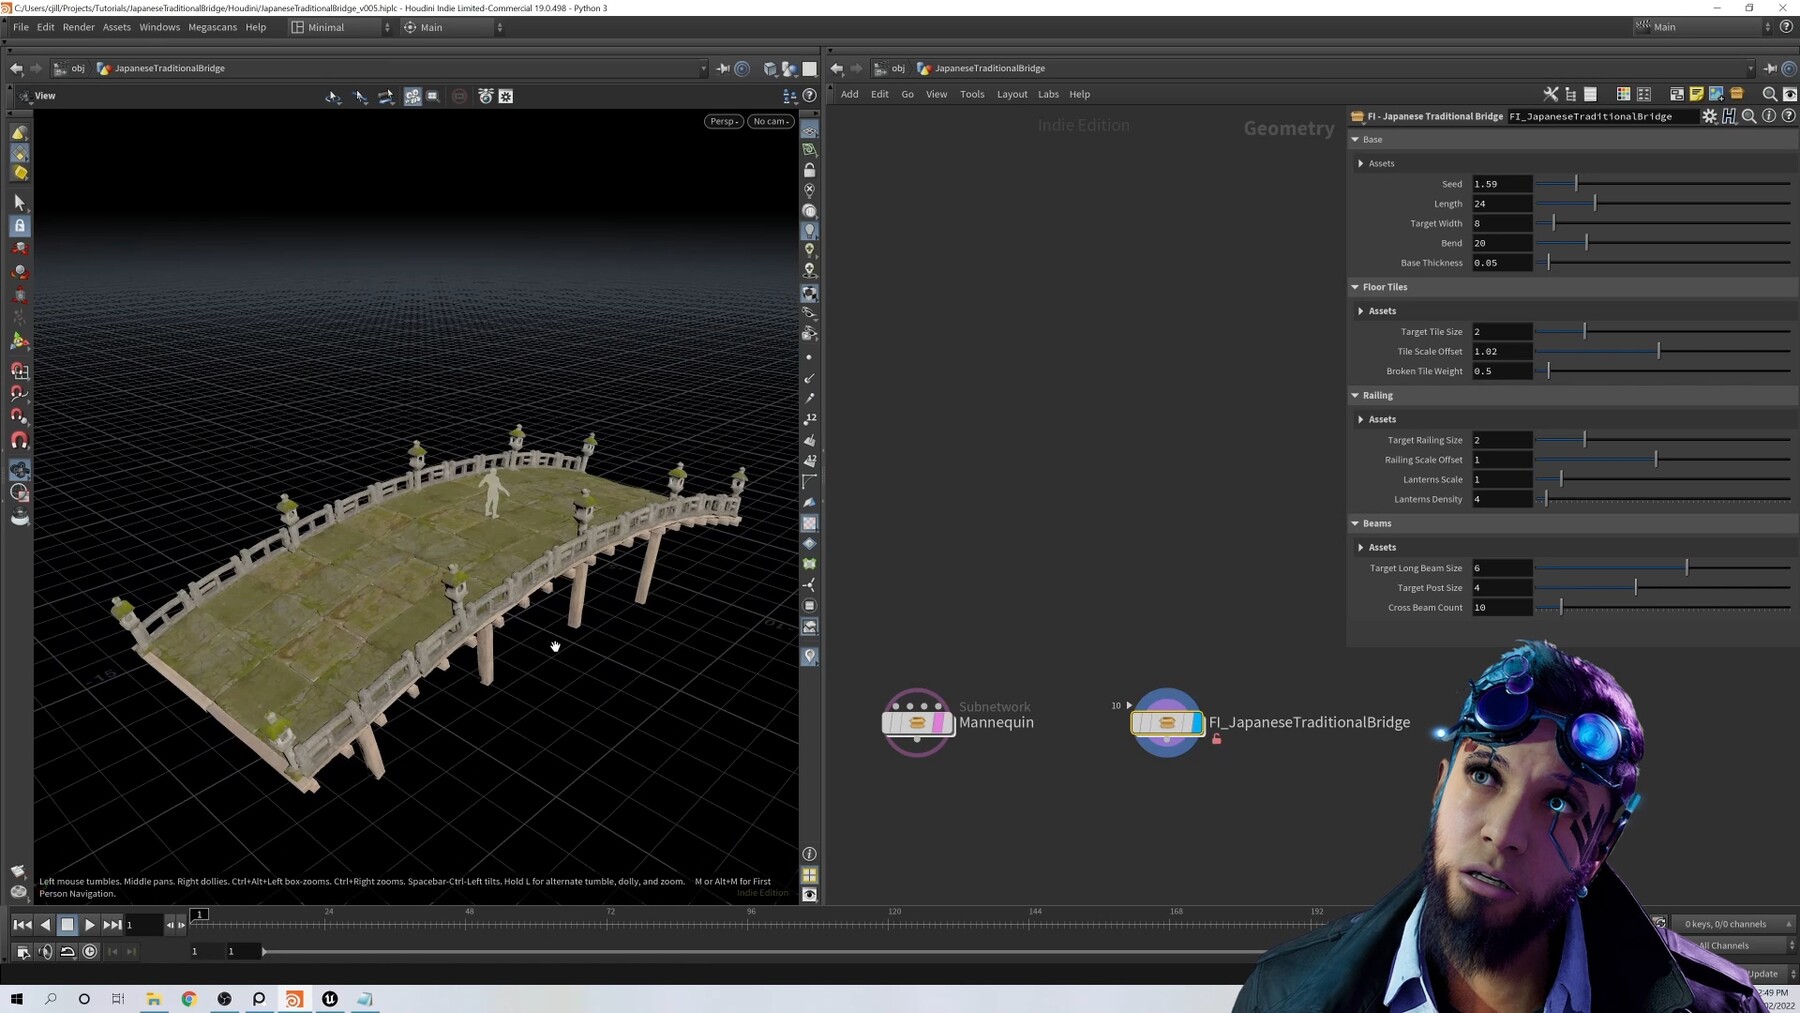Open the Megascans menu
1800x1013 pixels.
click(212, 27)
